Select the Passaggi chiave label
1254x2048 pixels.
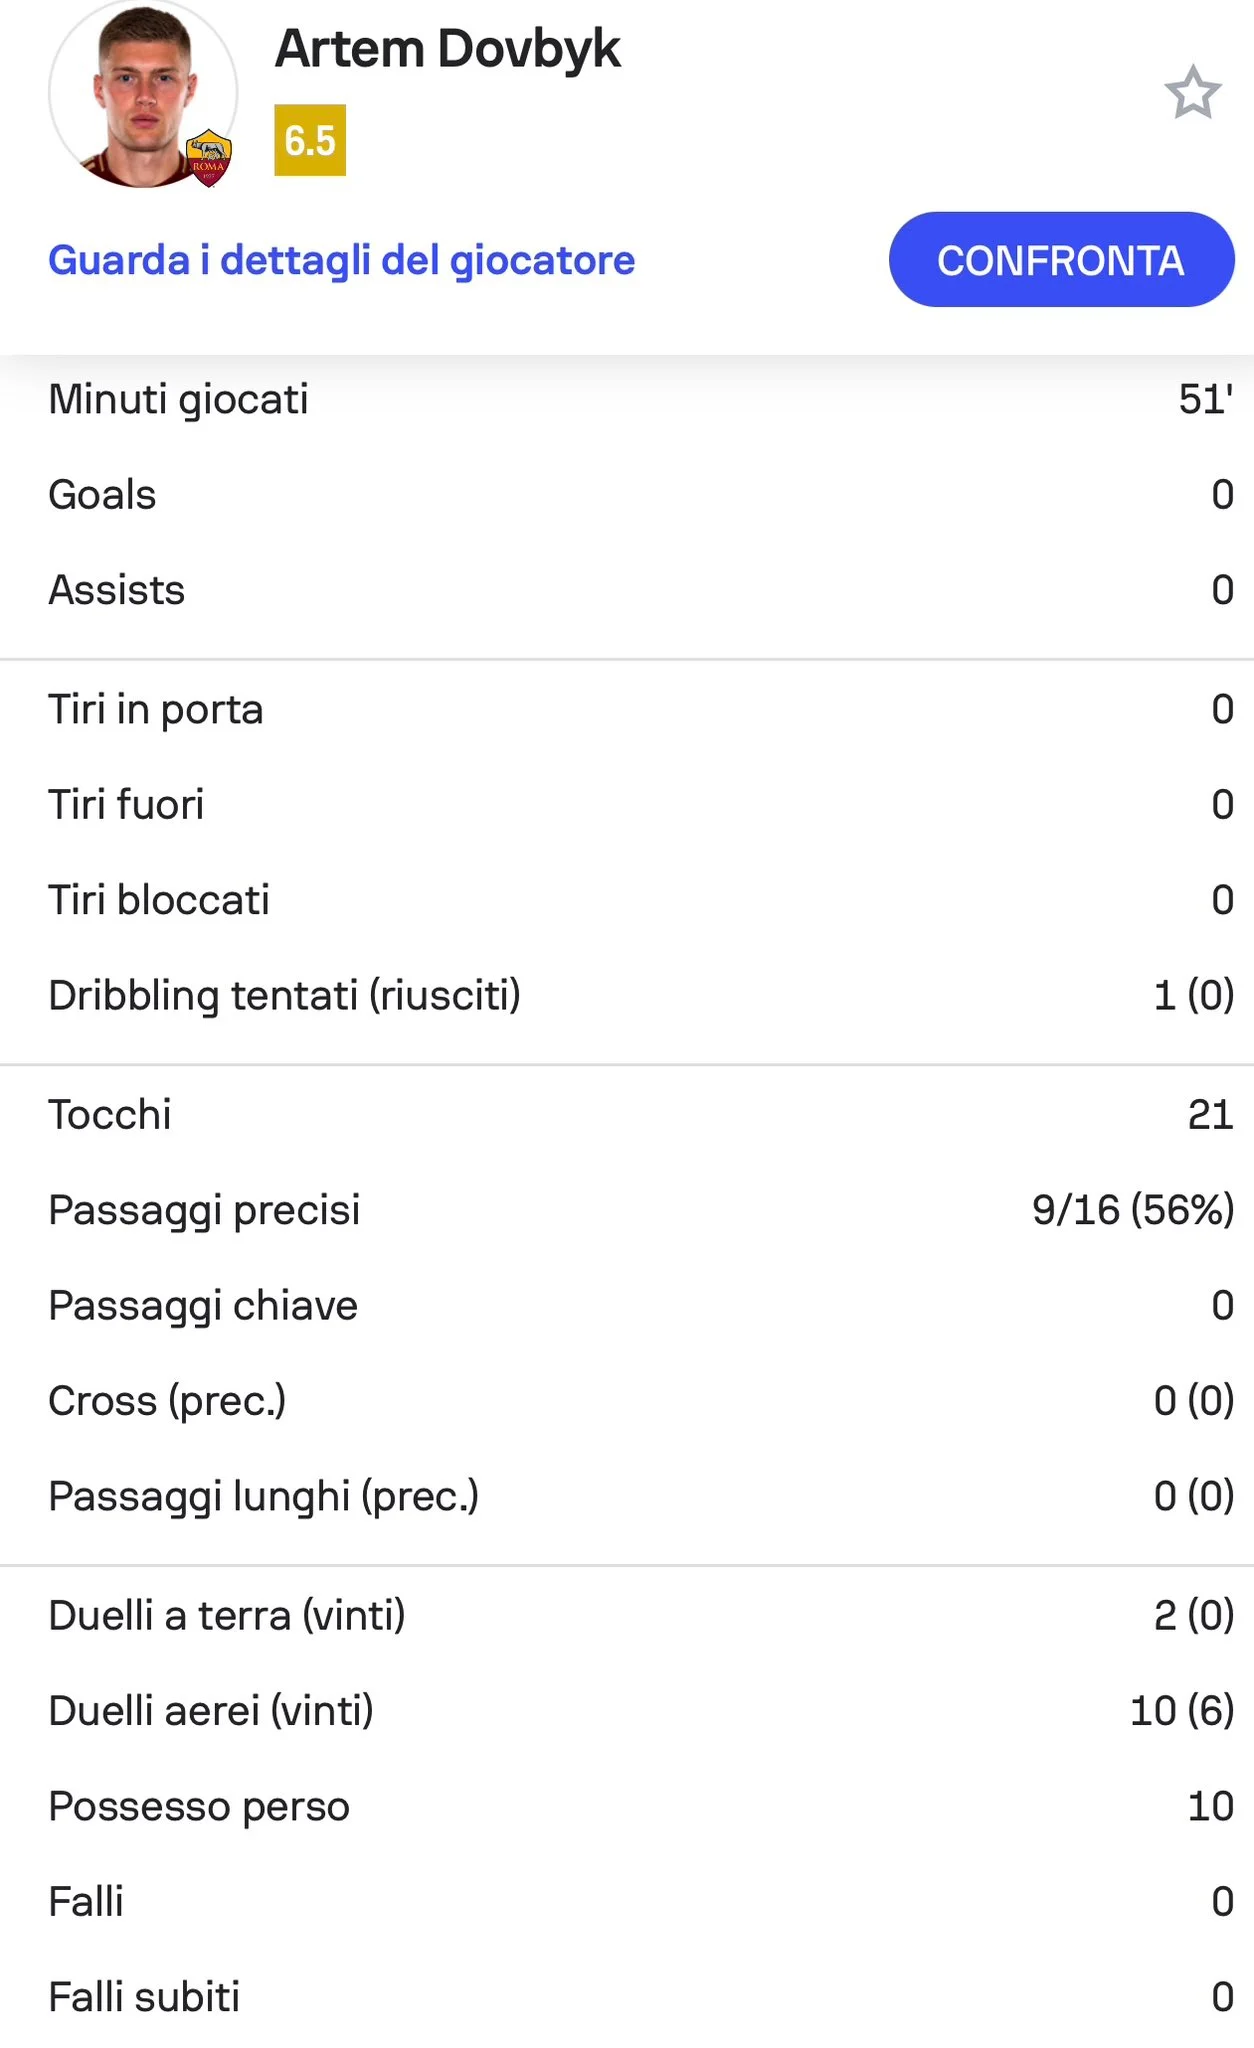(203, 1305)
